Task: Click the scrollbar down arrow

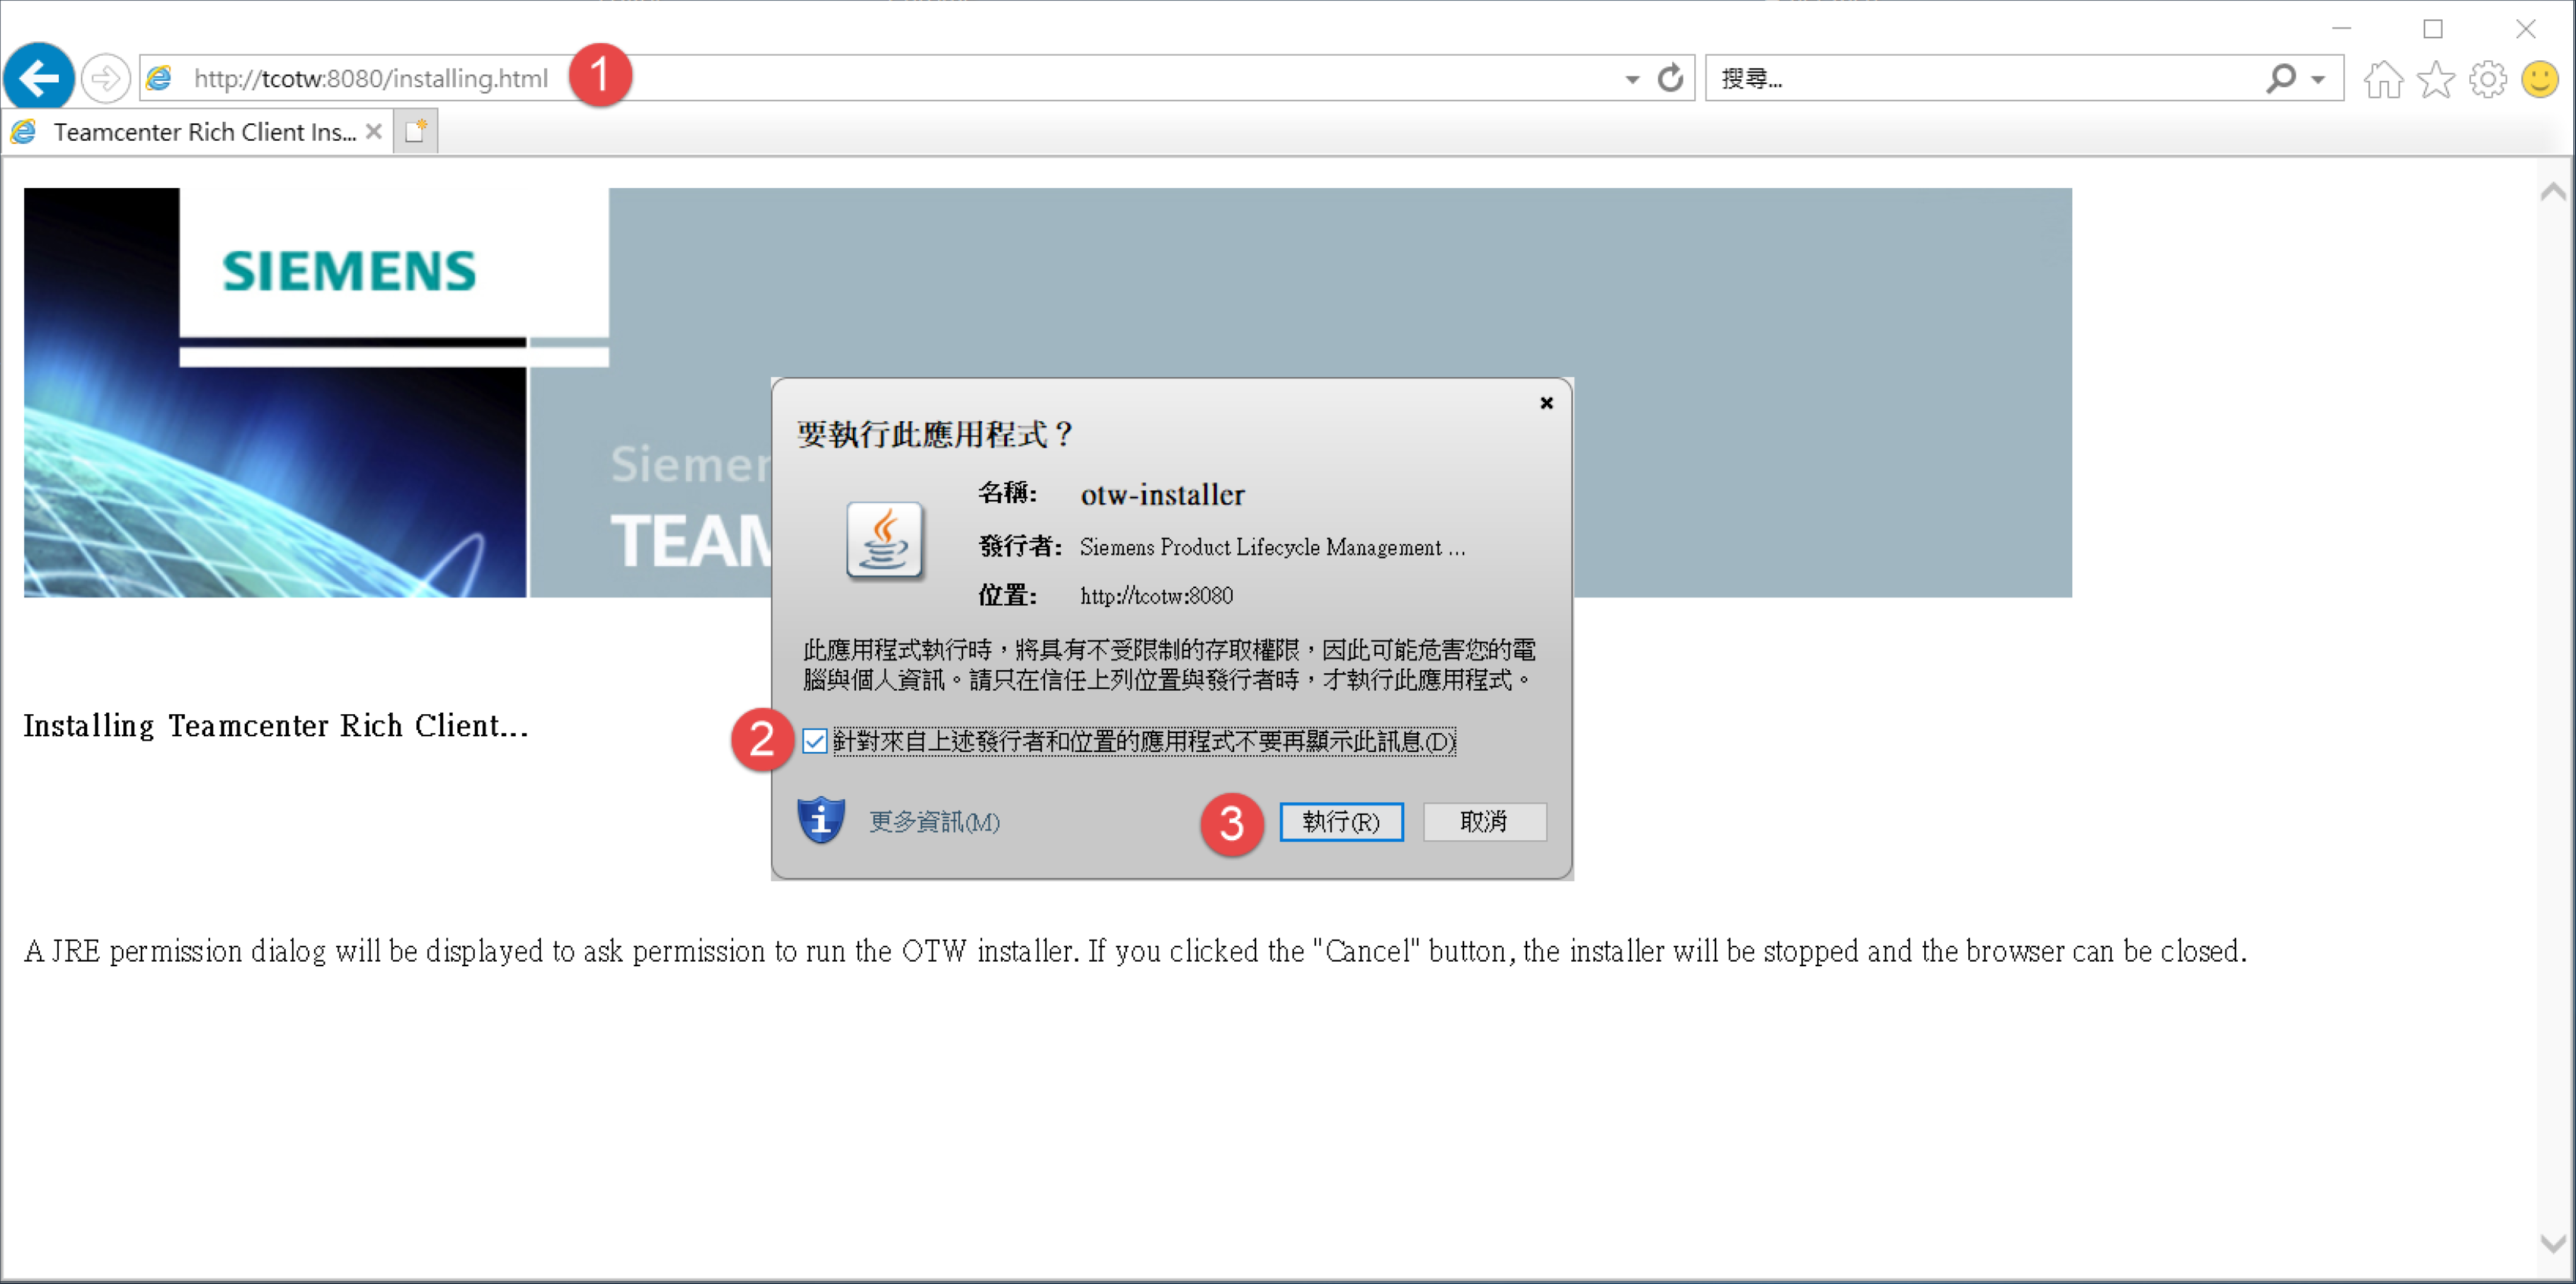Action: click(x=2552, y=1244)
